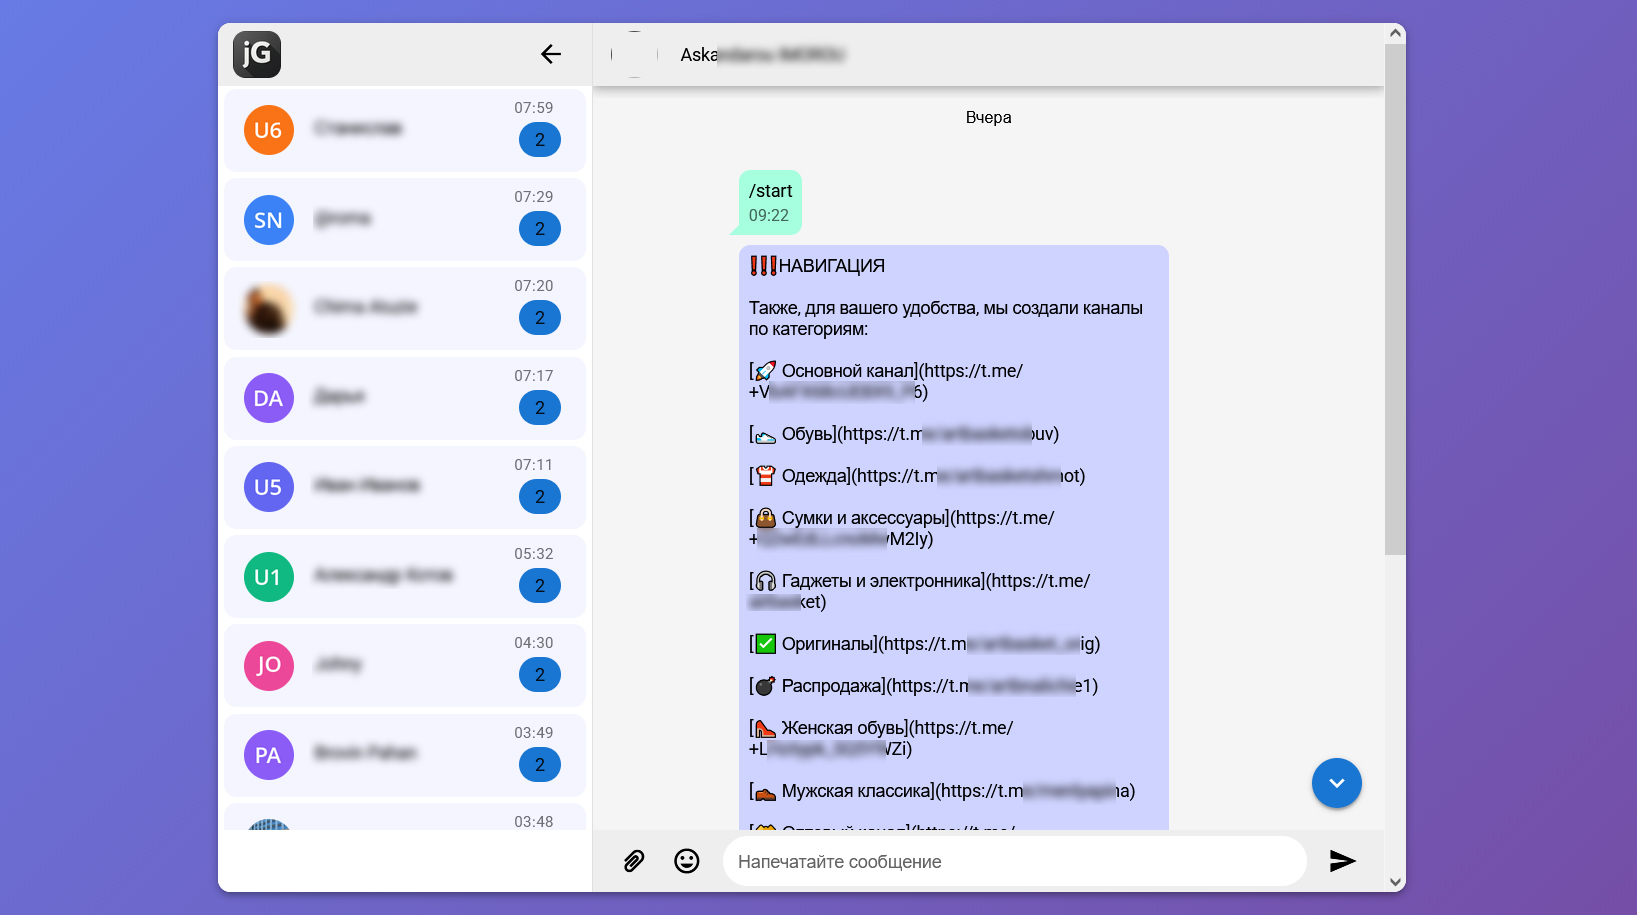This screenshot has width=1637, height=915.
Task: Select chat with pink JO avatar
Action: click(x=269, y=666)
